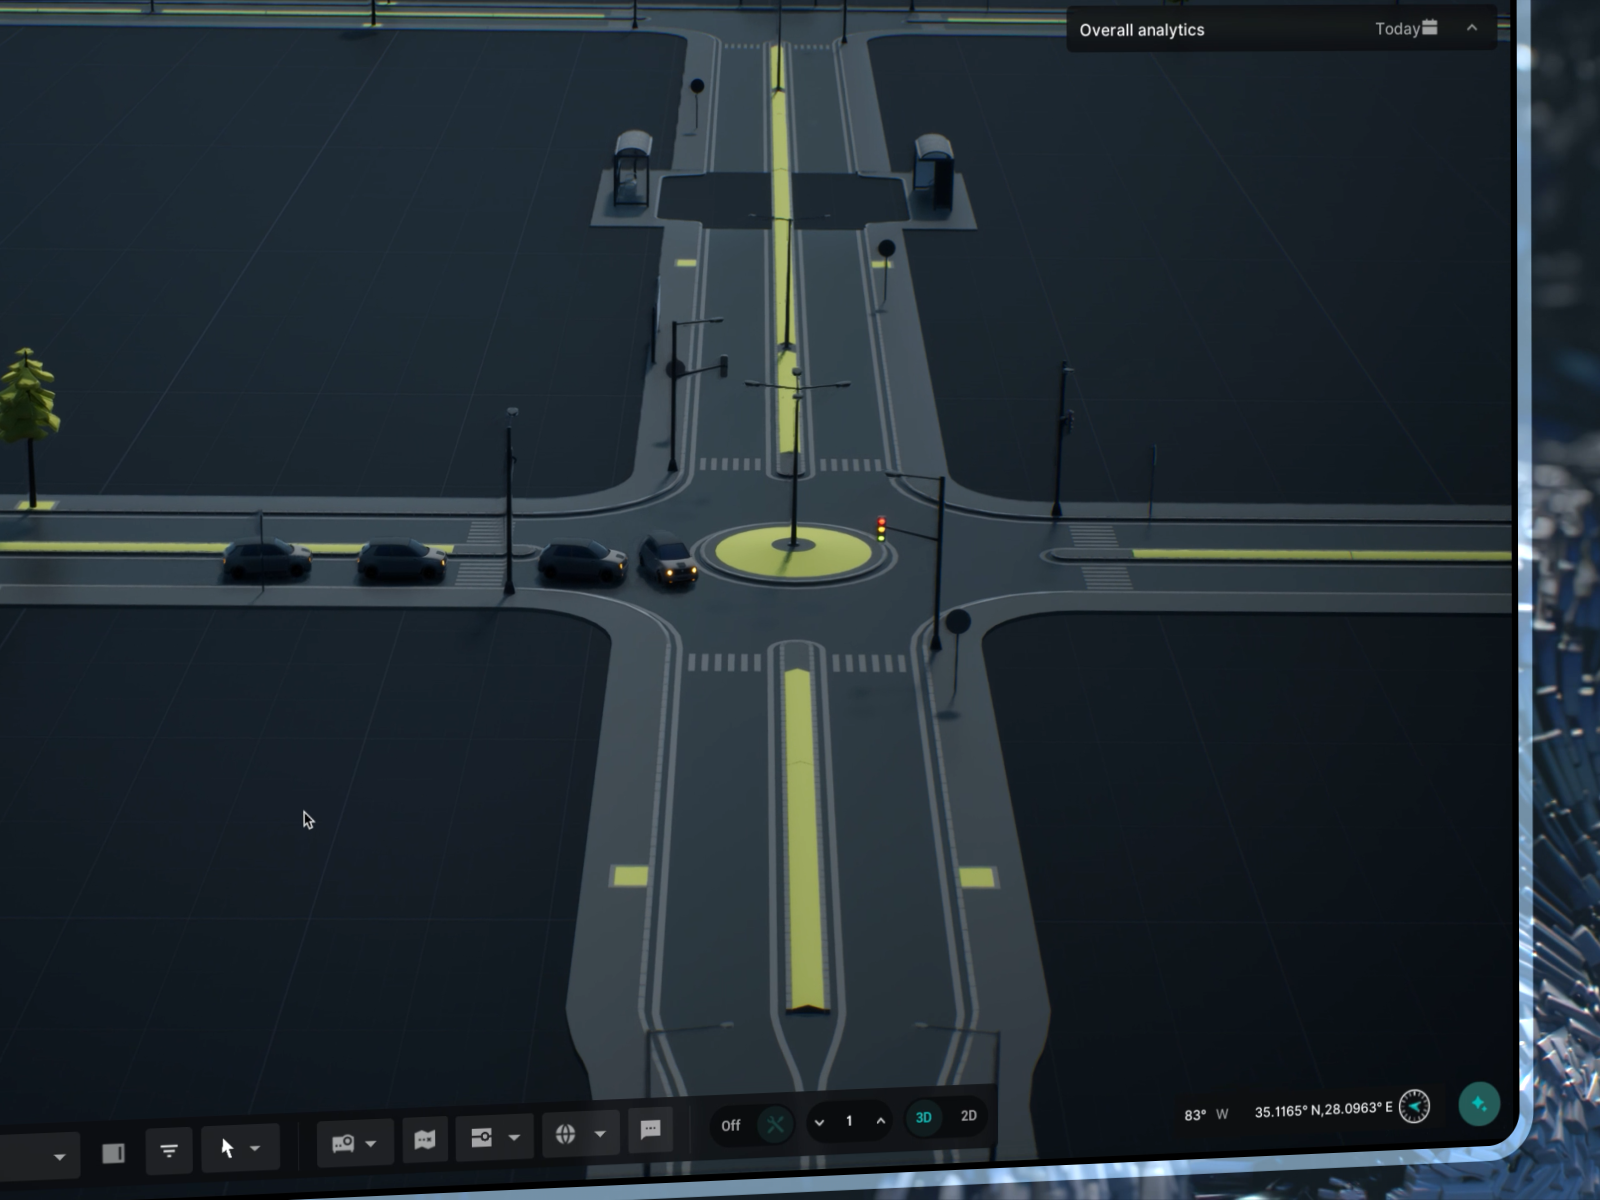Image resolution: width=1600 pixels, height=1200 pixels.
Task: Click the coordinates readout in status bar
Action: [x=1322, y=1109]
